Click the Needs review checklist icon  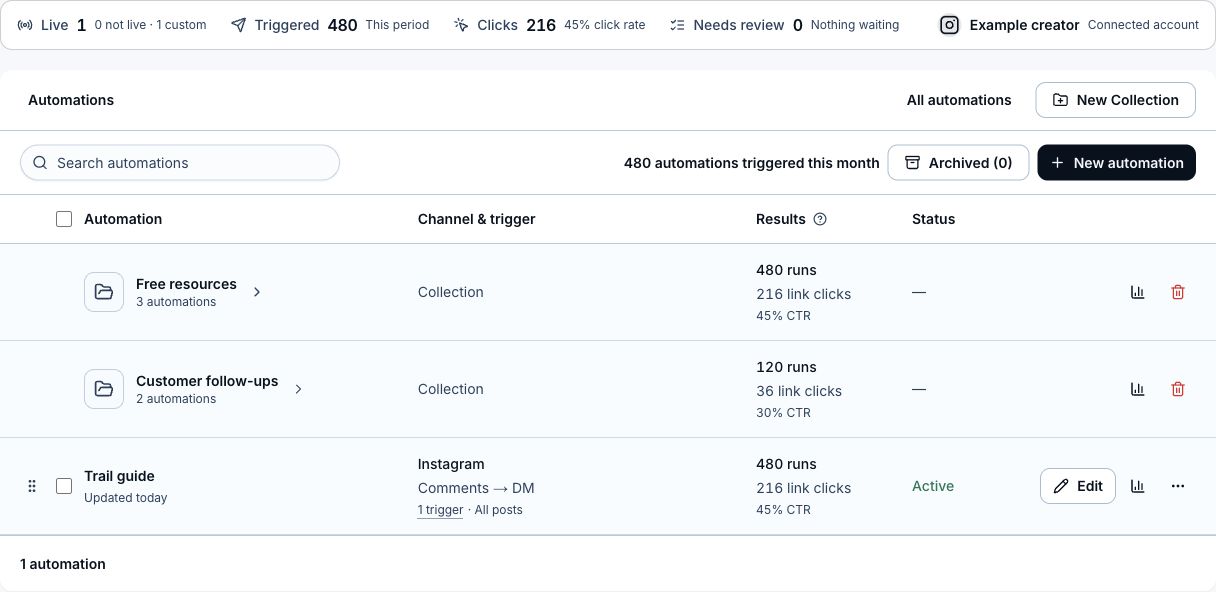(677, 25)
